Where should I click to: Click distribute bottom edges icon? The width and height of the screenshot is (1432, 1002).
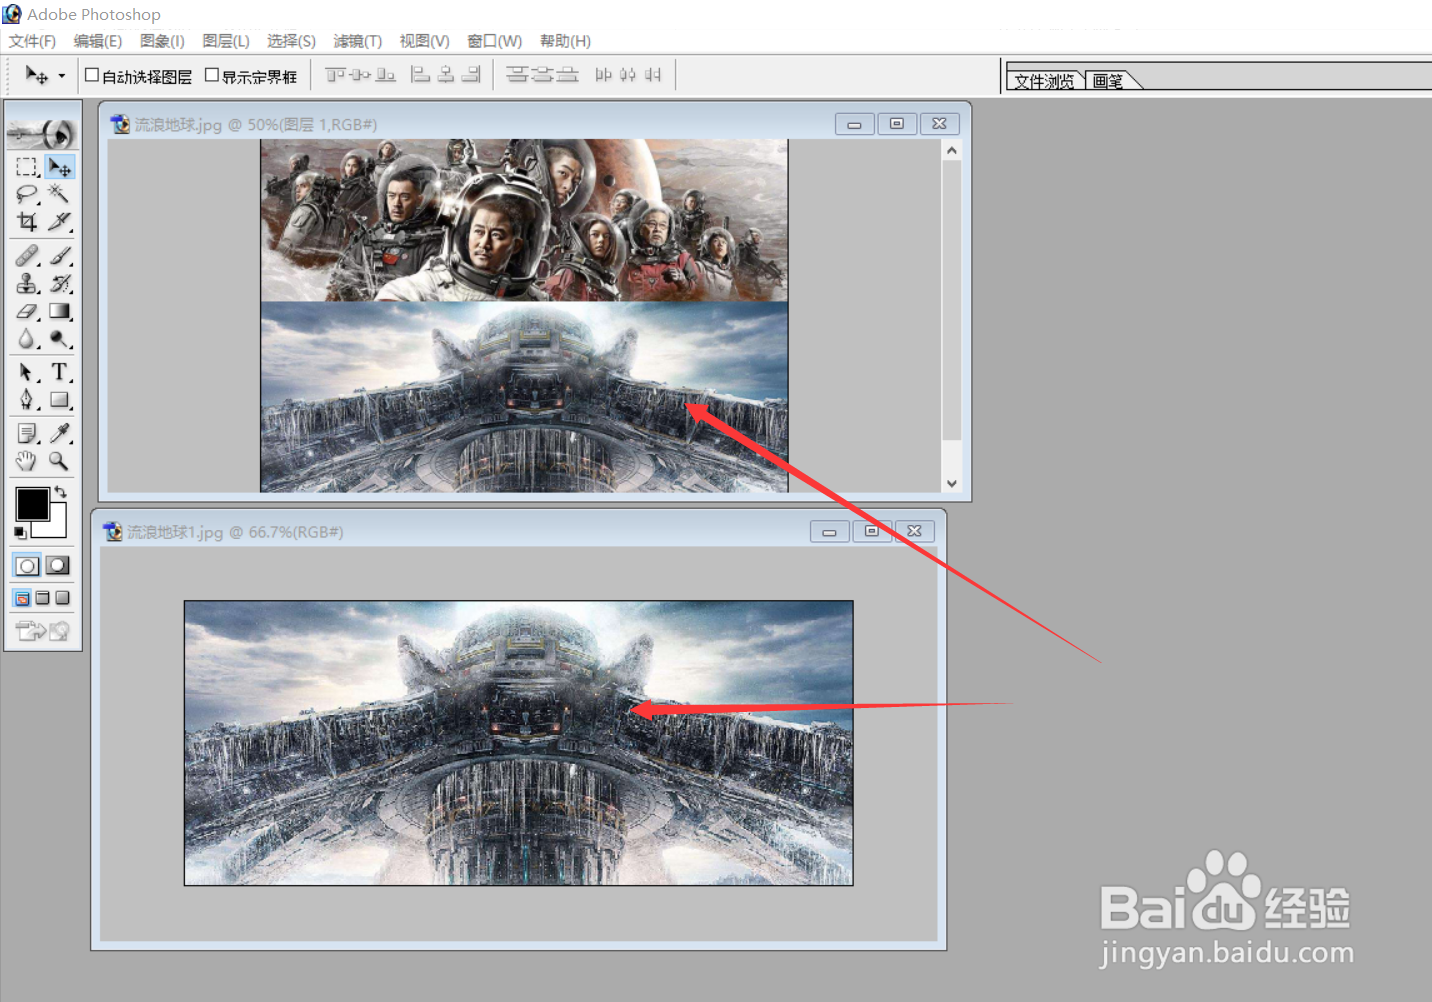[x=567, y=75]
